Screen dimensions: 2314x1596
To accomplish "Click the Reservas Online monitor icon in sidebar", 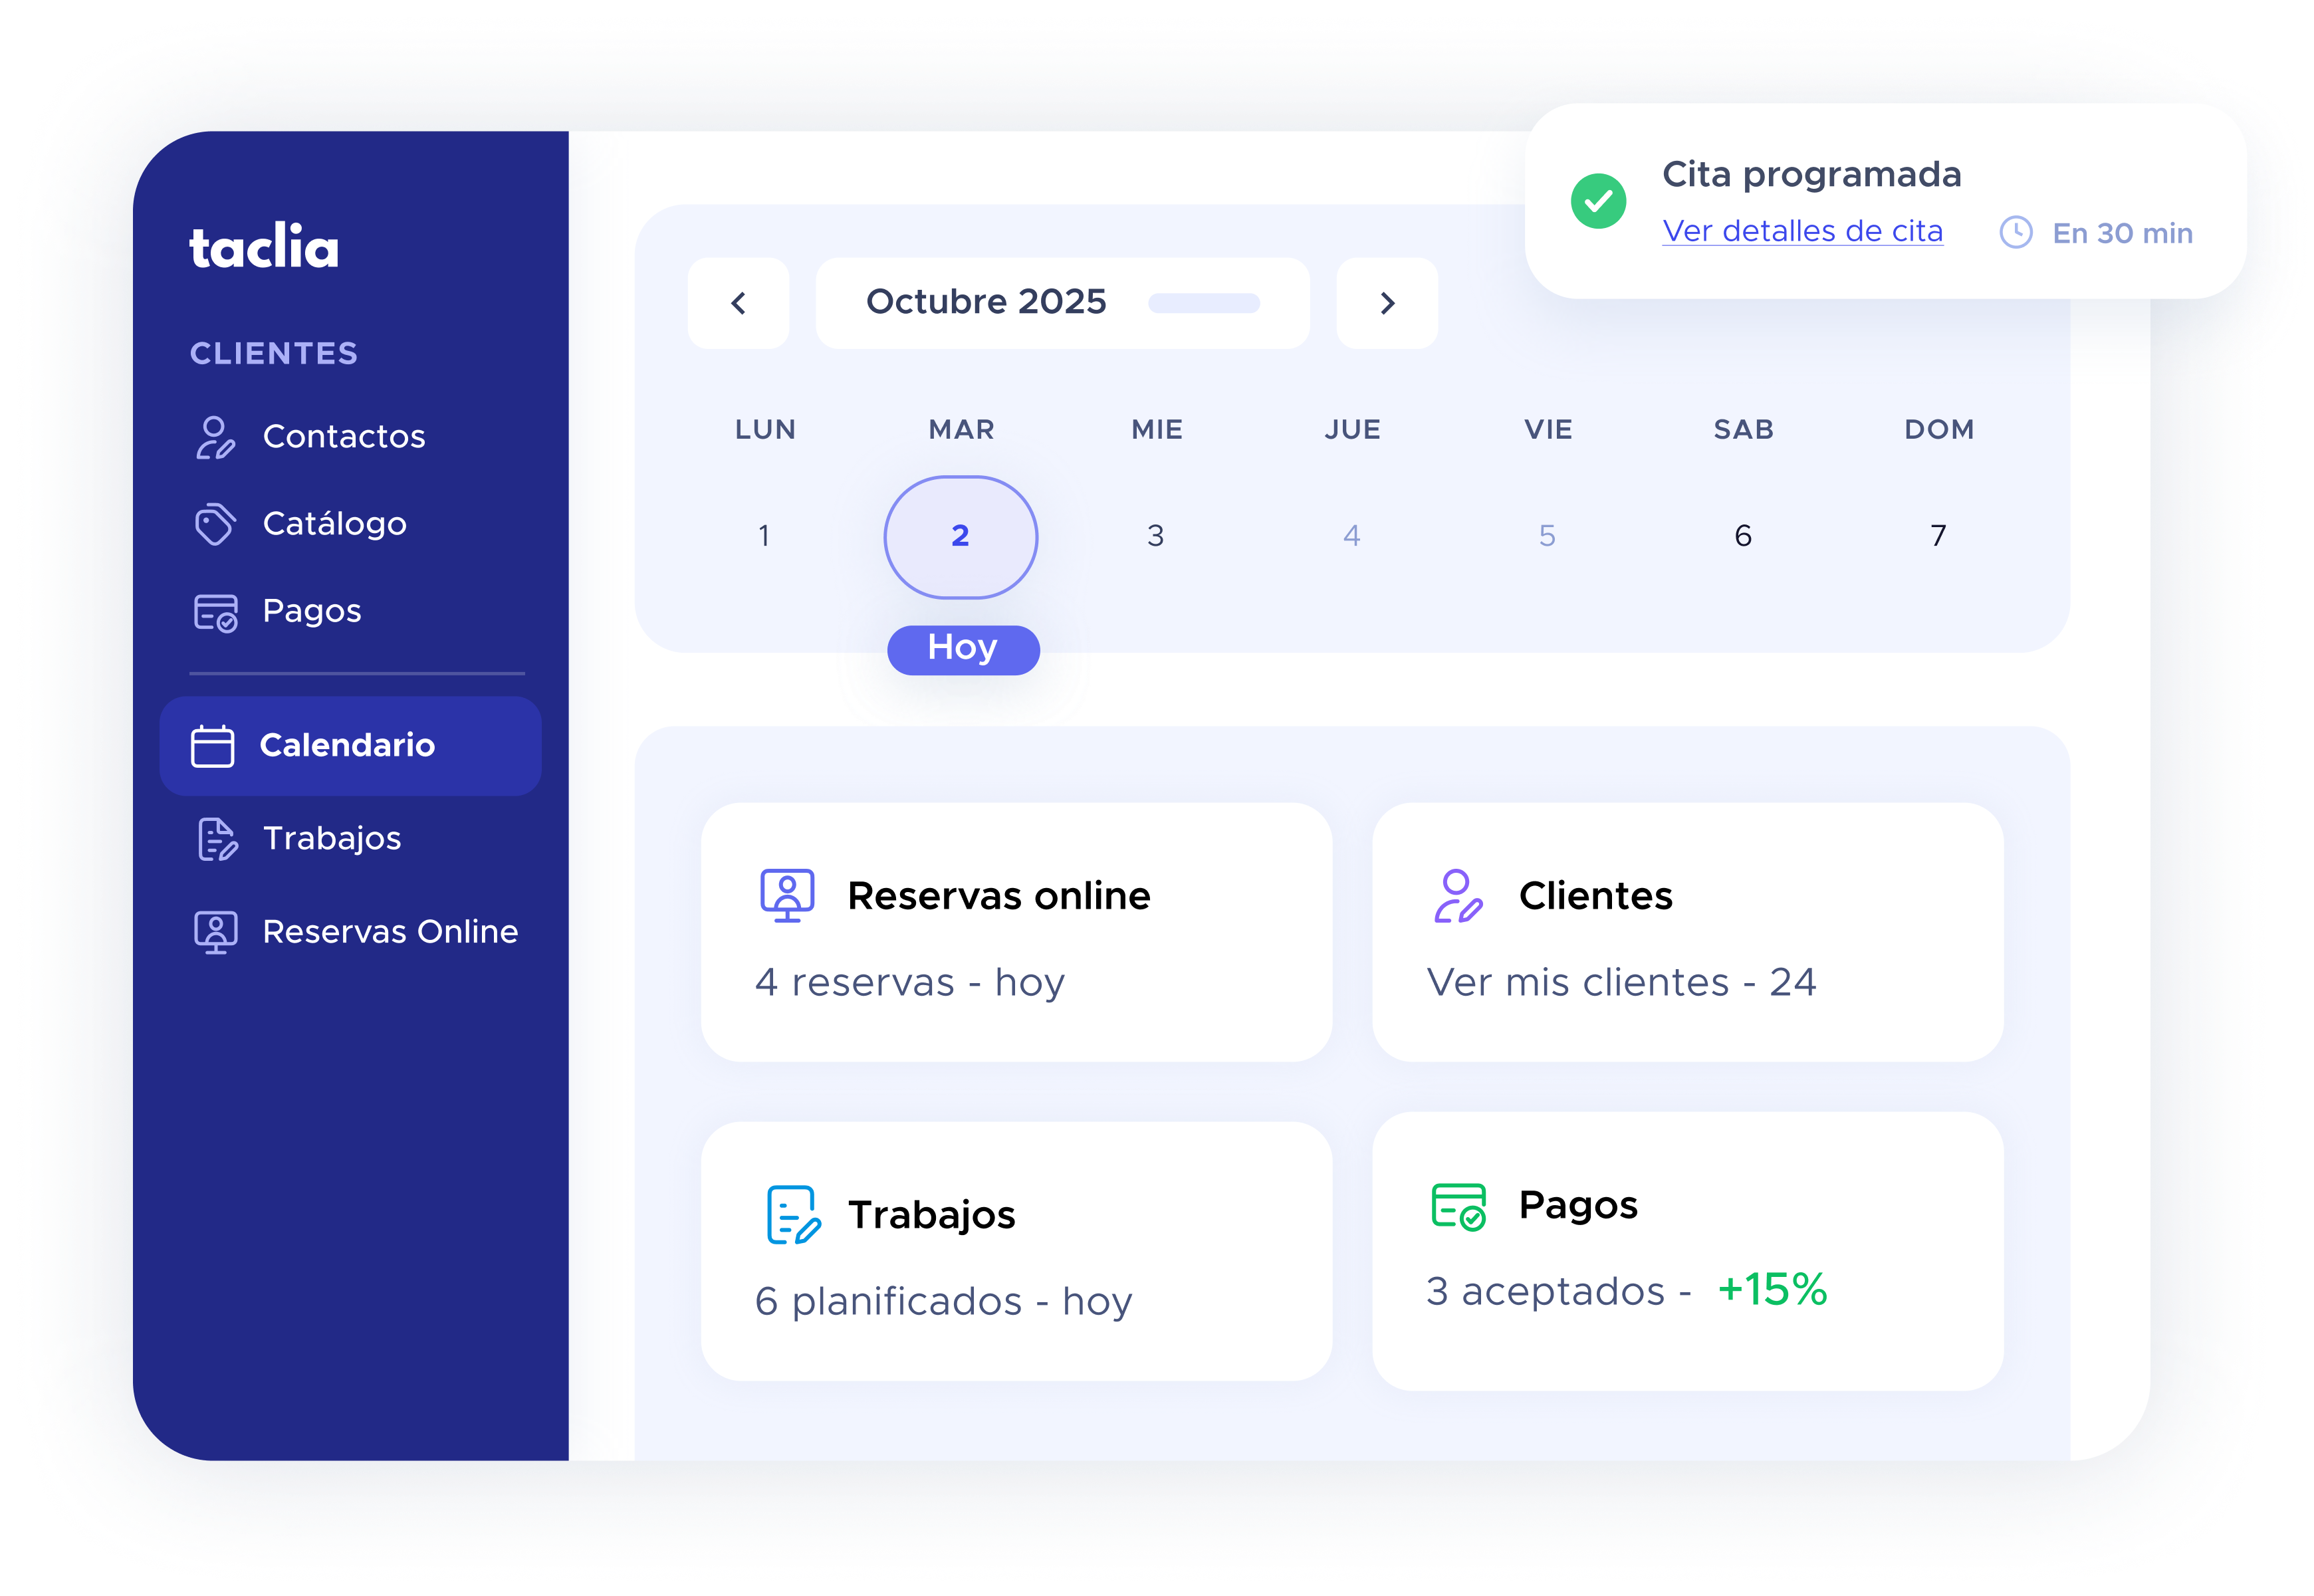I will click(215, 932).
